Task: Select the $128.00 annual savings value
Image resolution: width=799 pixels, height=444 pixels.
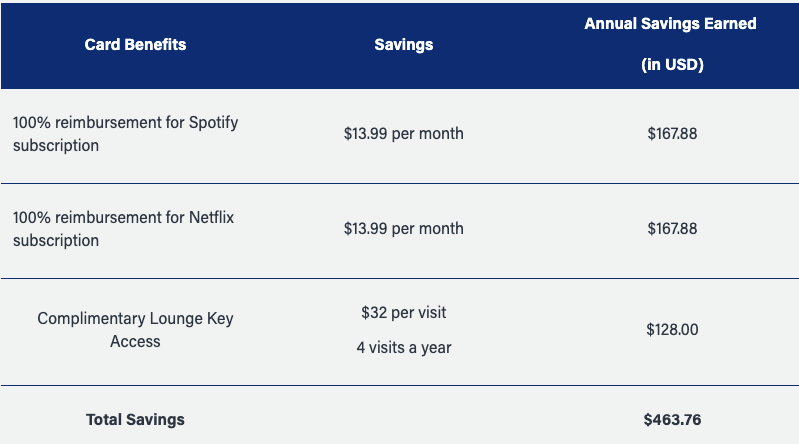Action: coord(672,330)
